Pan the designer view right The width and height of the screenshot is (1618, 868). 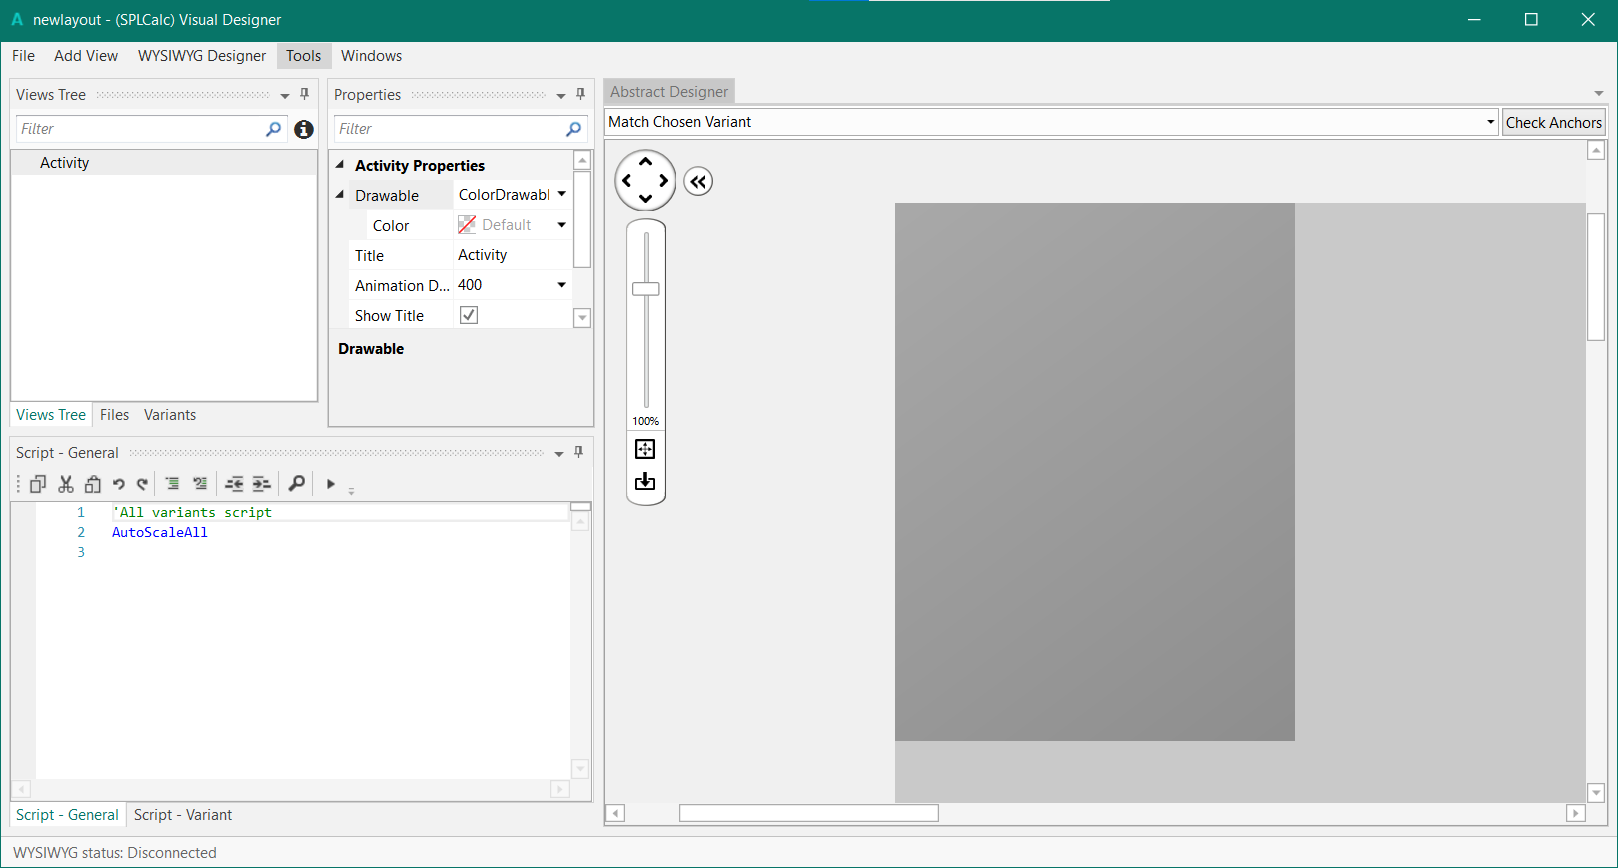664,181
